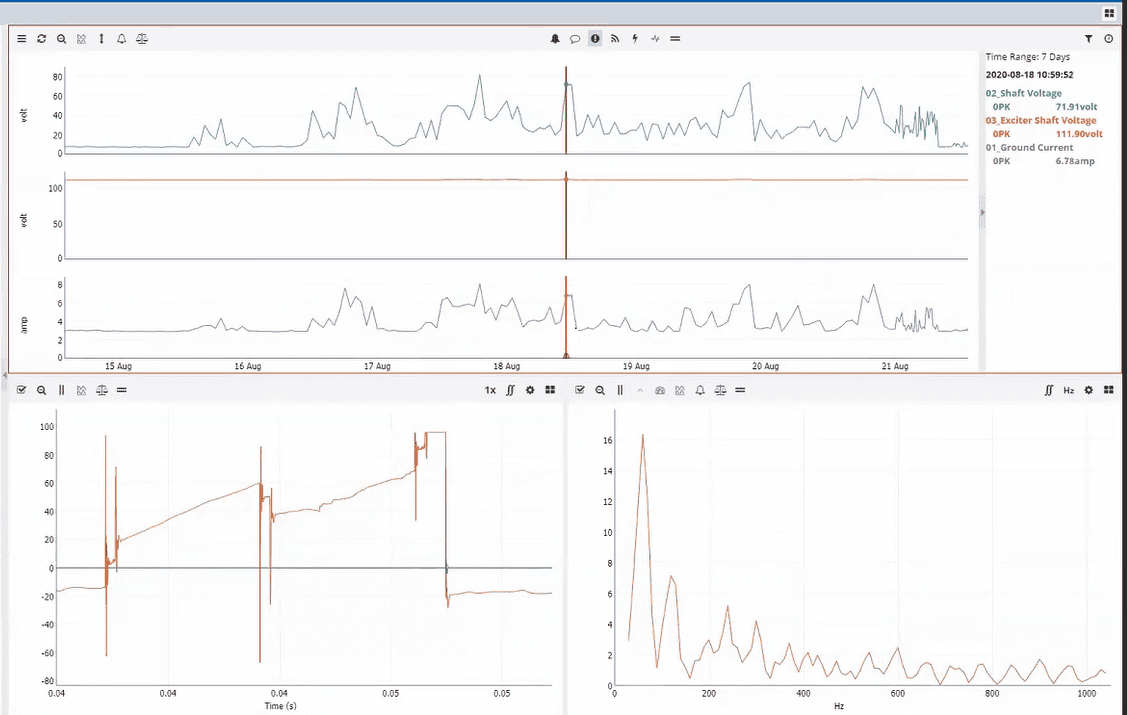This screenshot has width=1127, height=715.
Task: Toggle the waveform plot checkbox icon
Action: coord(22,390)
